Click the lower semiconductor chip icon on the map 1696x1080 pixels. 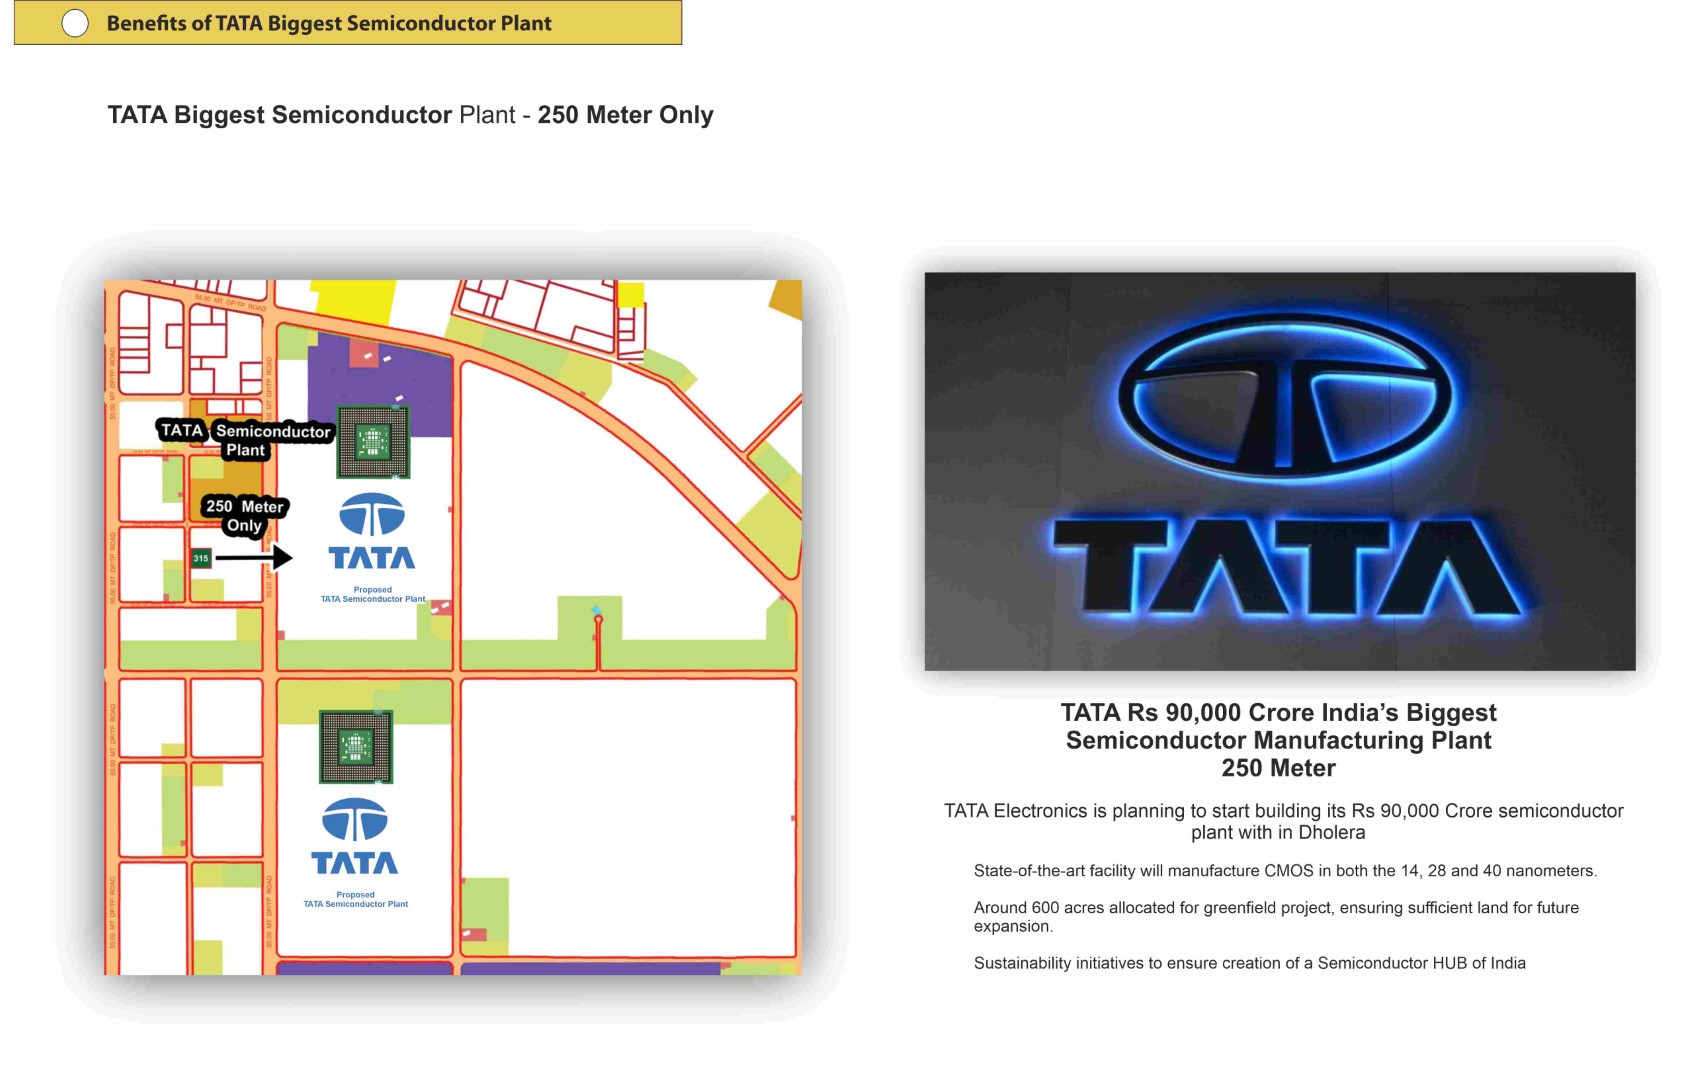click(x=356, y=747)
